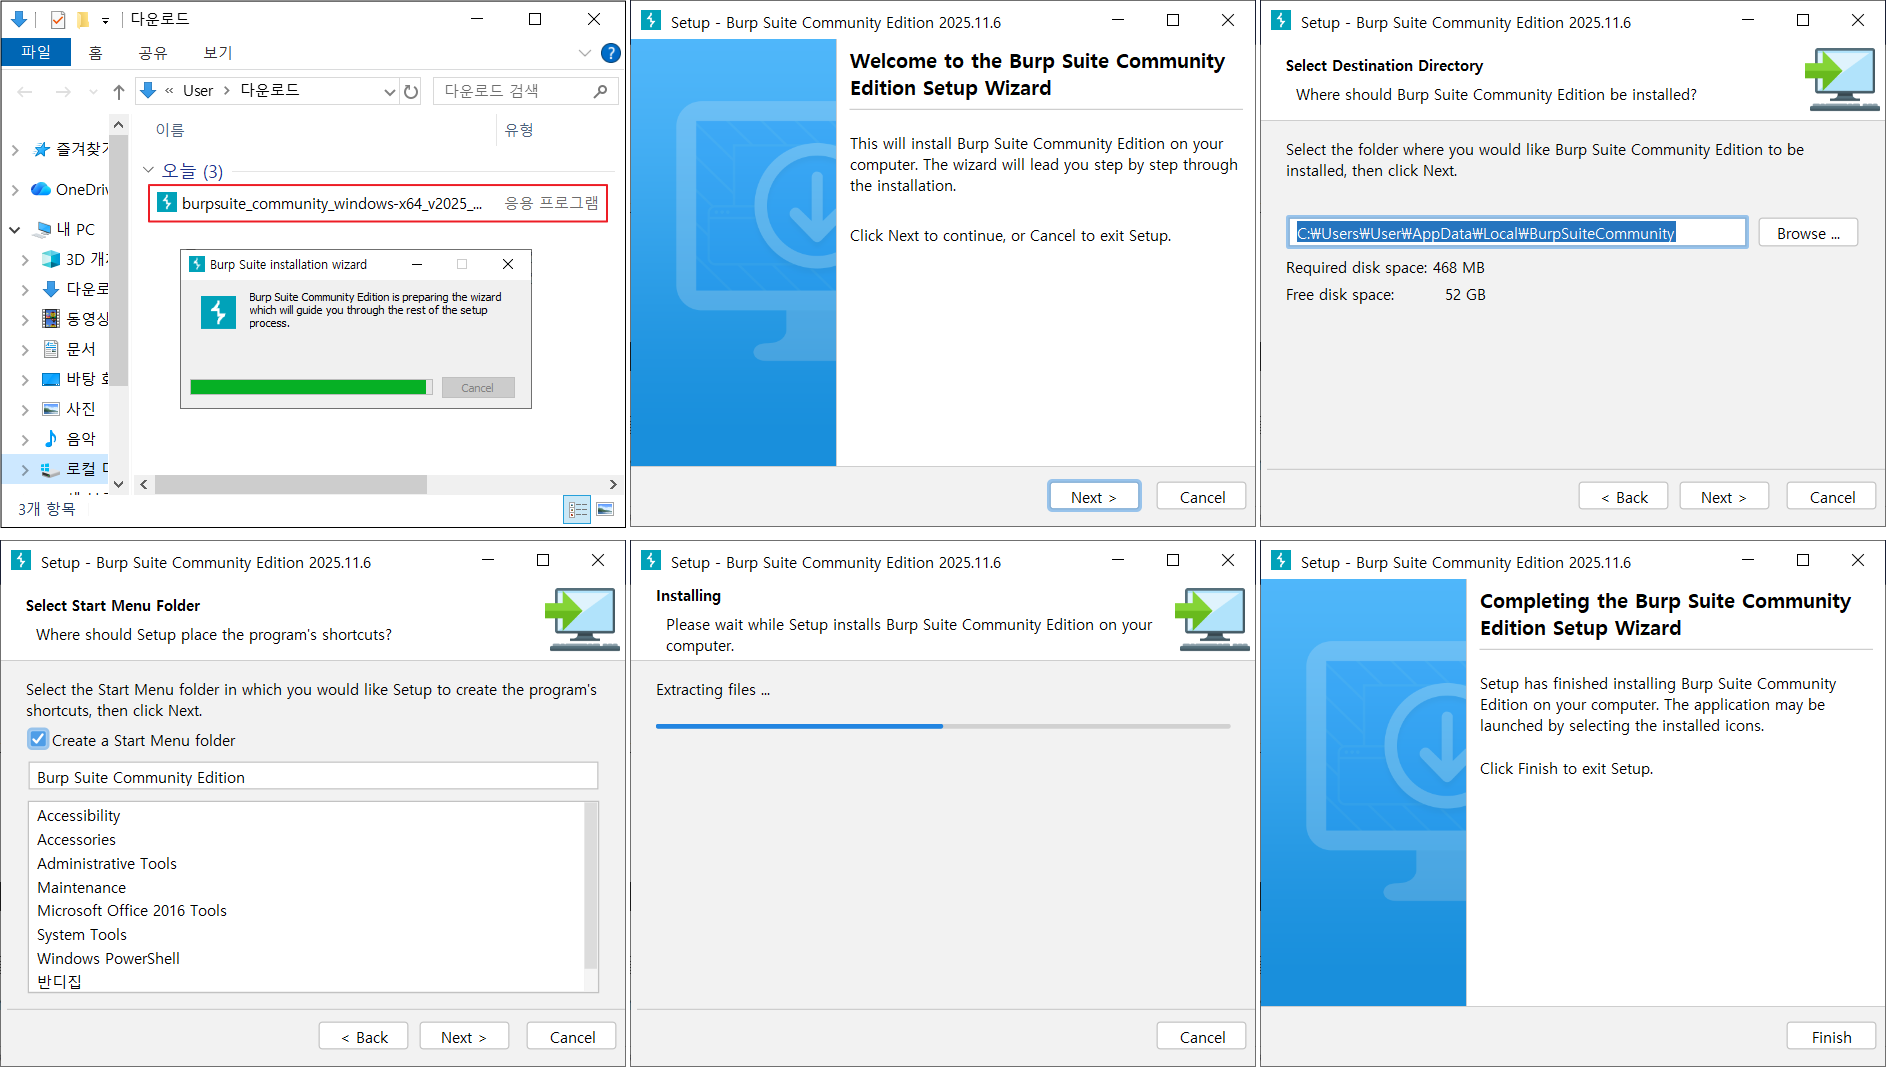
Task: Switch to the 보기 ribbon tab
Action: tap(218, 52)
